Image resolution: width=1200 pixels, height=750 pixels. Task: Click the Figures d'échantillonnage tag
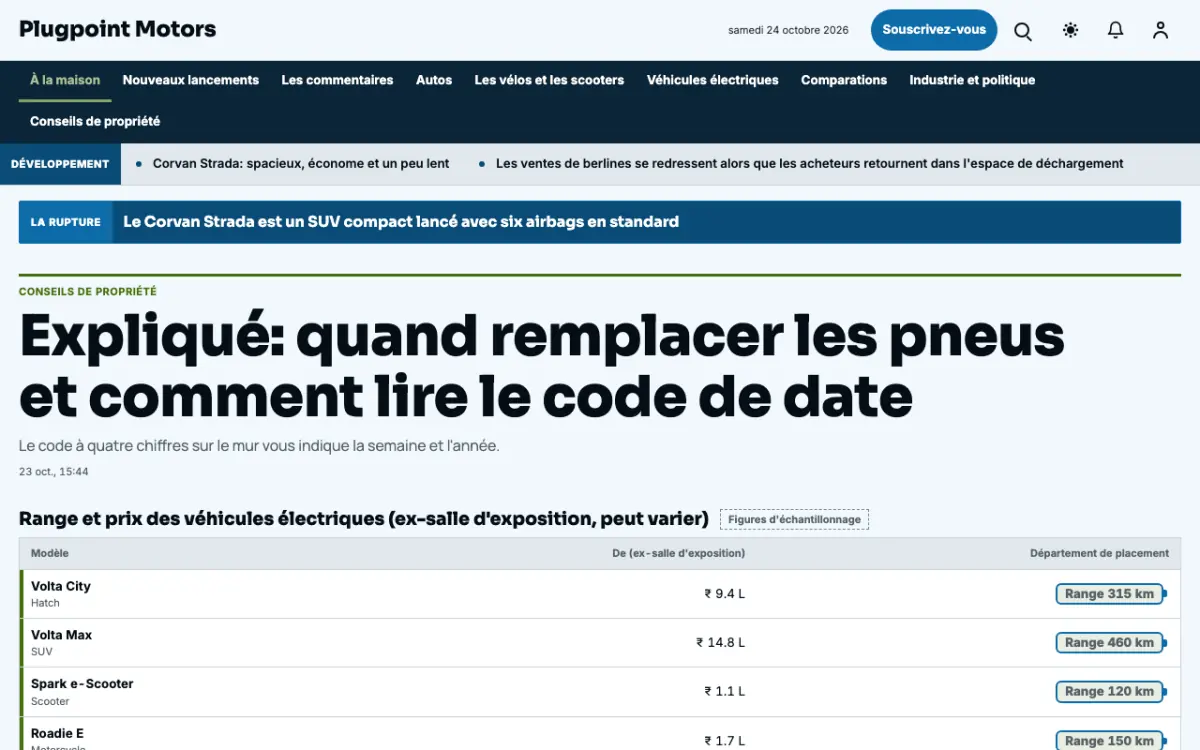point(794,520)
